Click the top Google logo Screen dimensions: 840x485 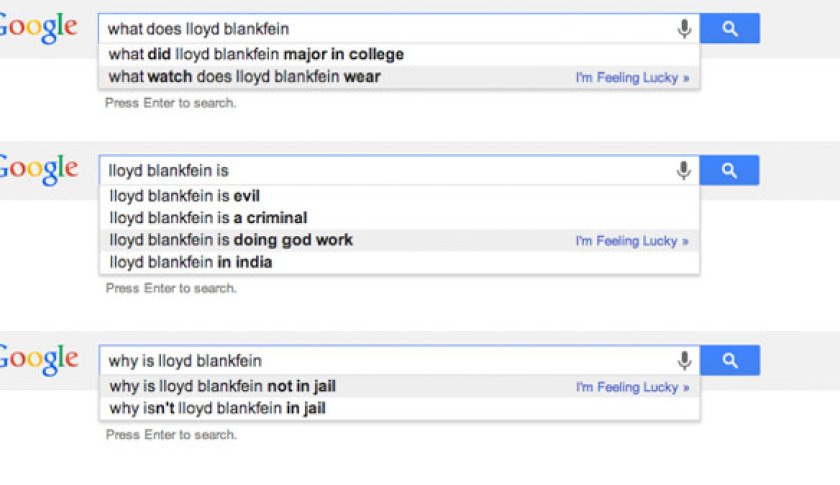(38, 27)
